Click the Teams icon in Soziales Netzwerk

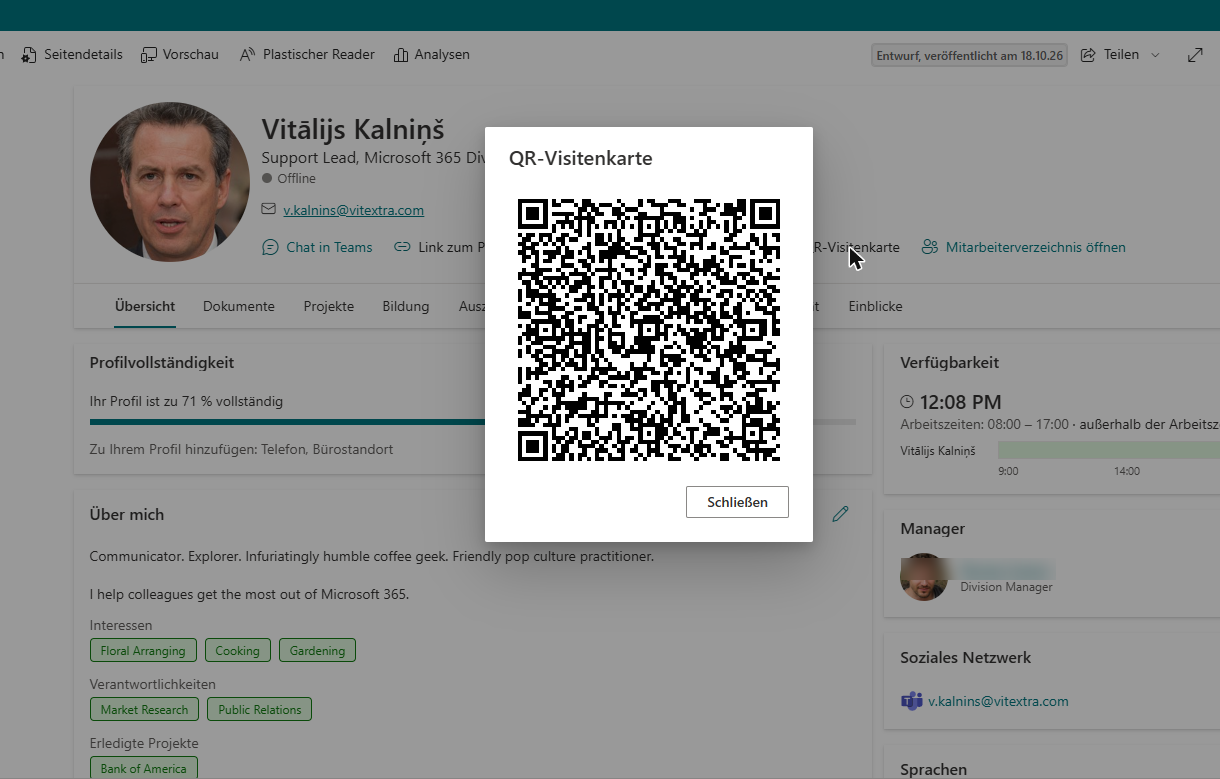pyautogui.click(x=911, y=701)
